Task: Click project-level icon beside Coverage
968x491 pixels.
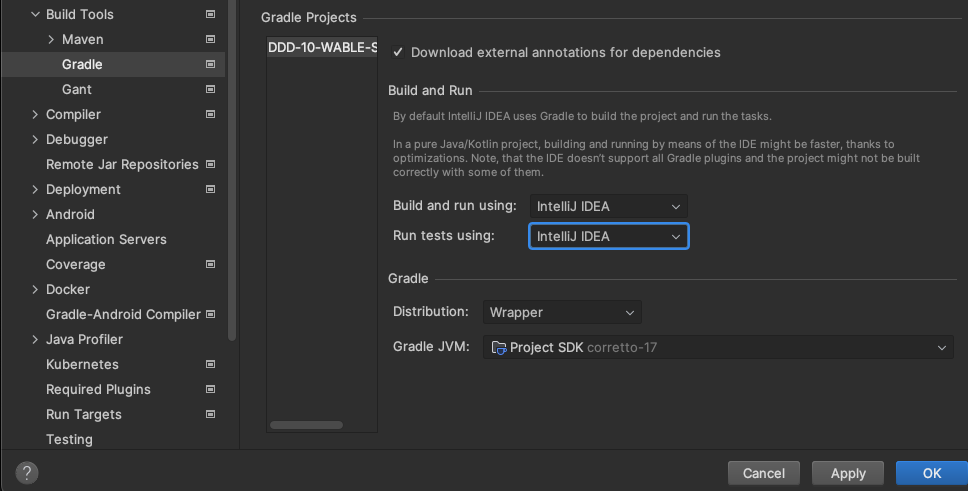Action: pos(211,264)
